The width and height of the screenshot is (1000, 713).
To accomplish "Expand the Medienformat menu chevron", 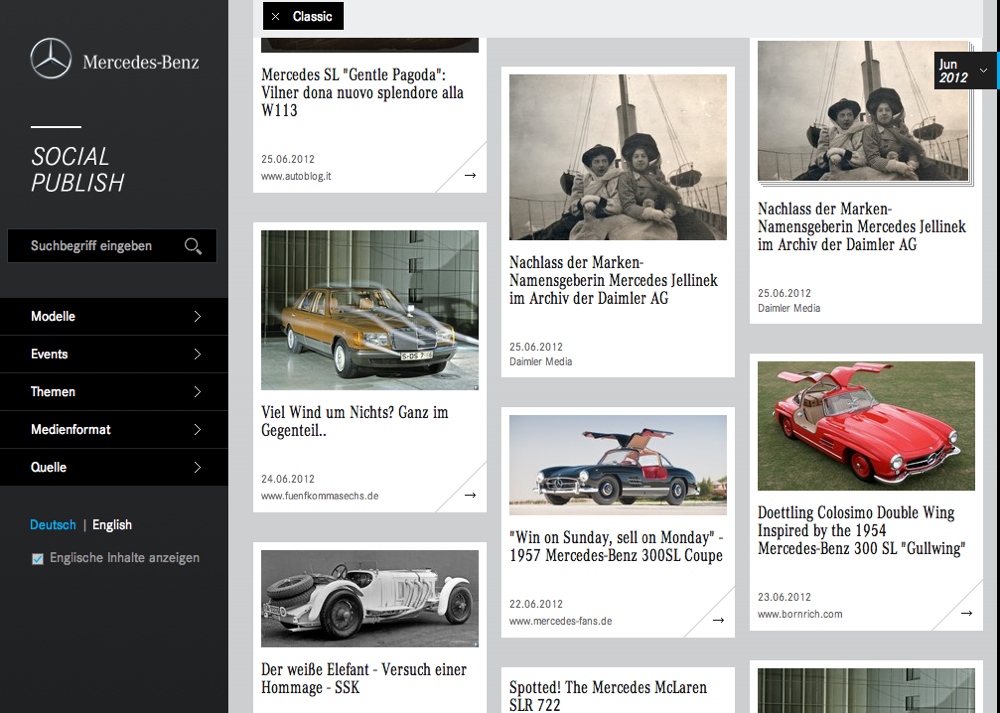I will click(x=197, y=430).
